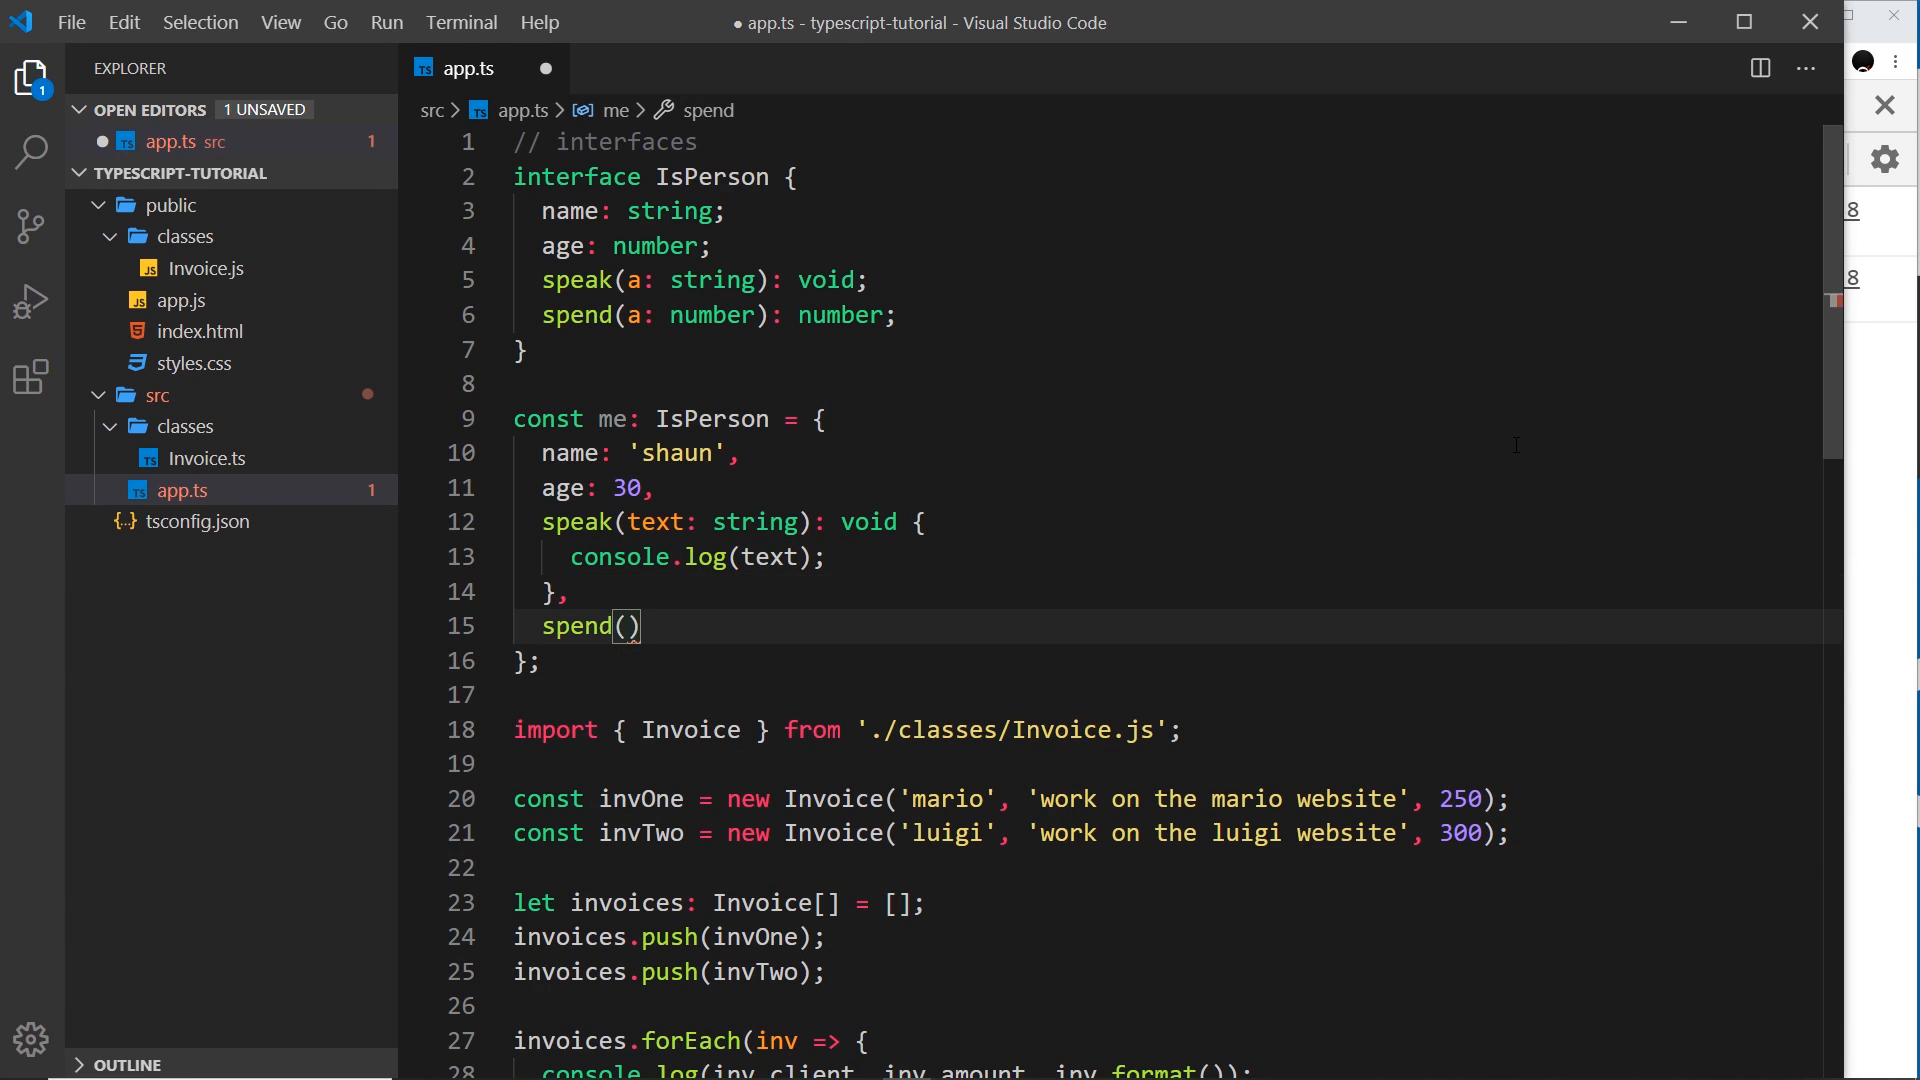Open the Selection menu
Screen dimensions: 1920x1080
[200, 22]
